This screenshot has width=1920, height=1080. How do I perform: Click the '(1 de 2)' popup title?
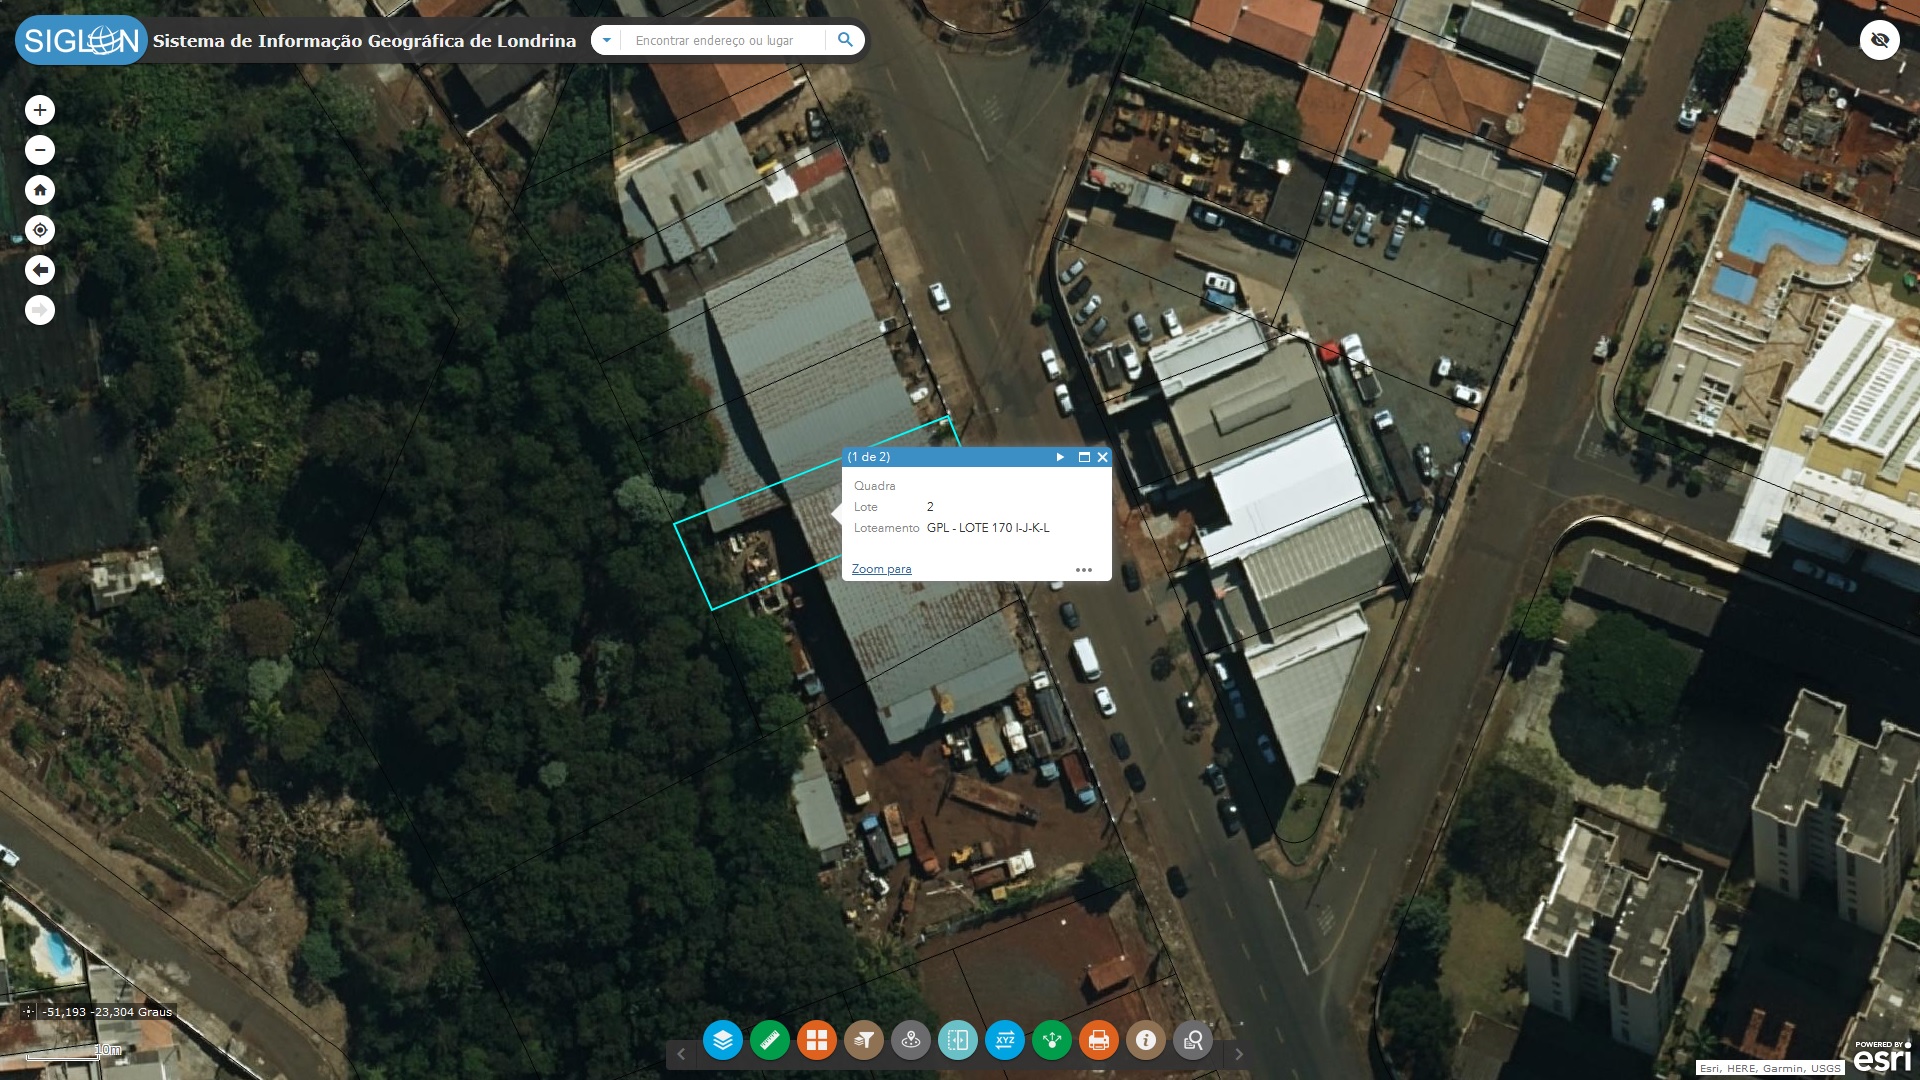point(869,457)
